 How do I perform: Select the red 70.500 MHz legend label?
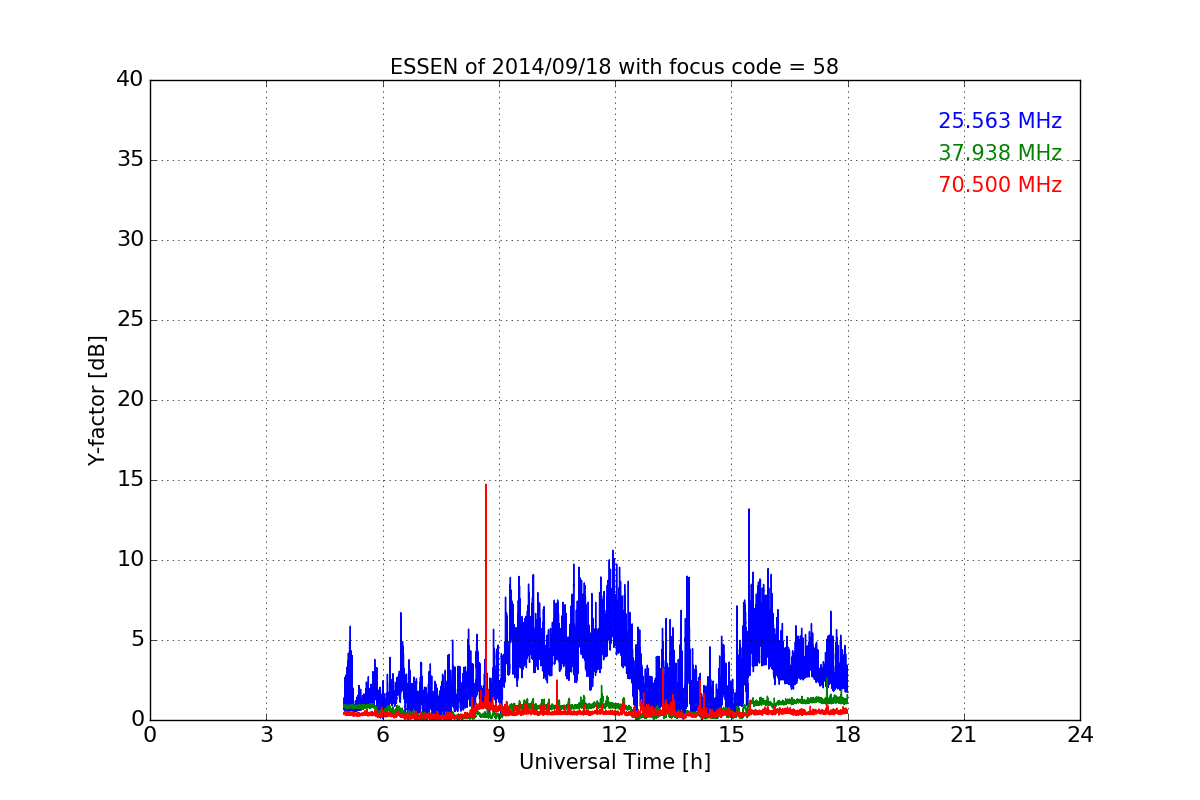coord(1000,185)
